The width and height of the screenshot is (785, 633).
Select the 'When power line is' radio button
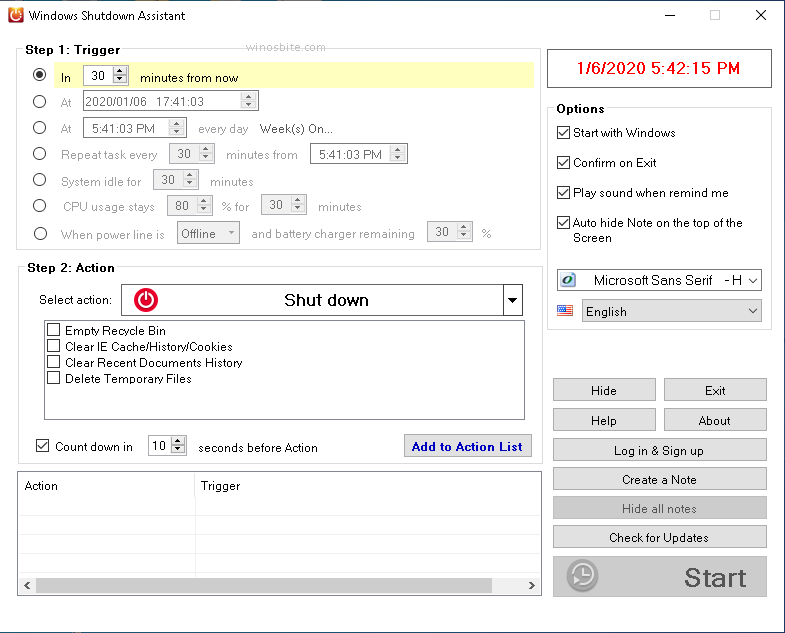40,233
